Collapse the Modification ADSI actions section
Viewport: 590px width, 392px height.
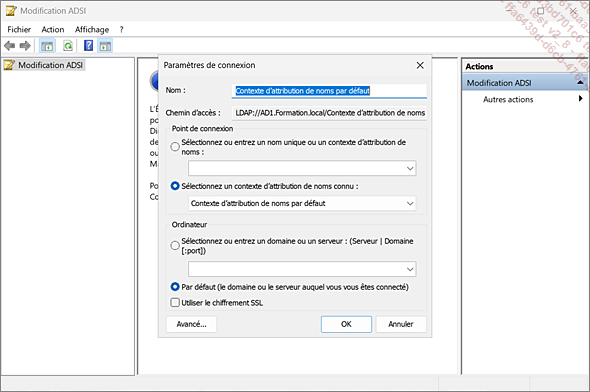click(x=581, y=83)
